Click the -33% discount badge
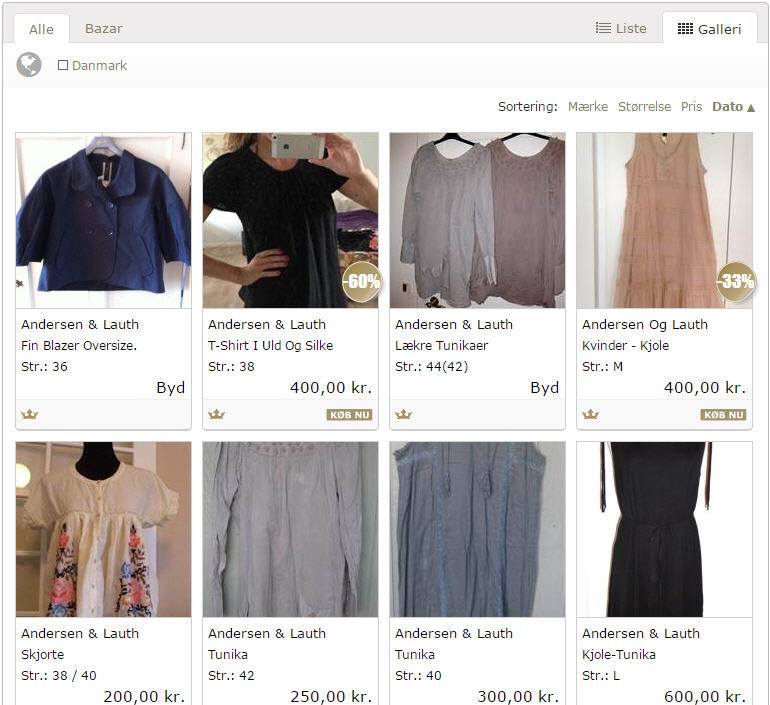The height and width of the screenshot is (705, 770). click(736, 281)
